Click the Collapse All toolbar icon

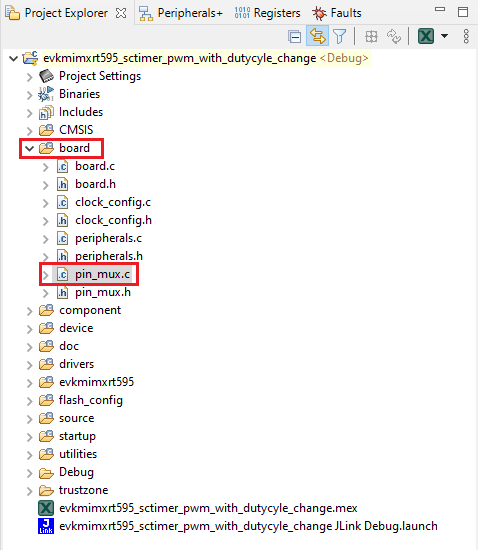tap(295, 36)
